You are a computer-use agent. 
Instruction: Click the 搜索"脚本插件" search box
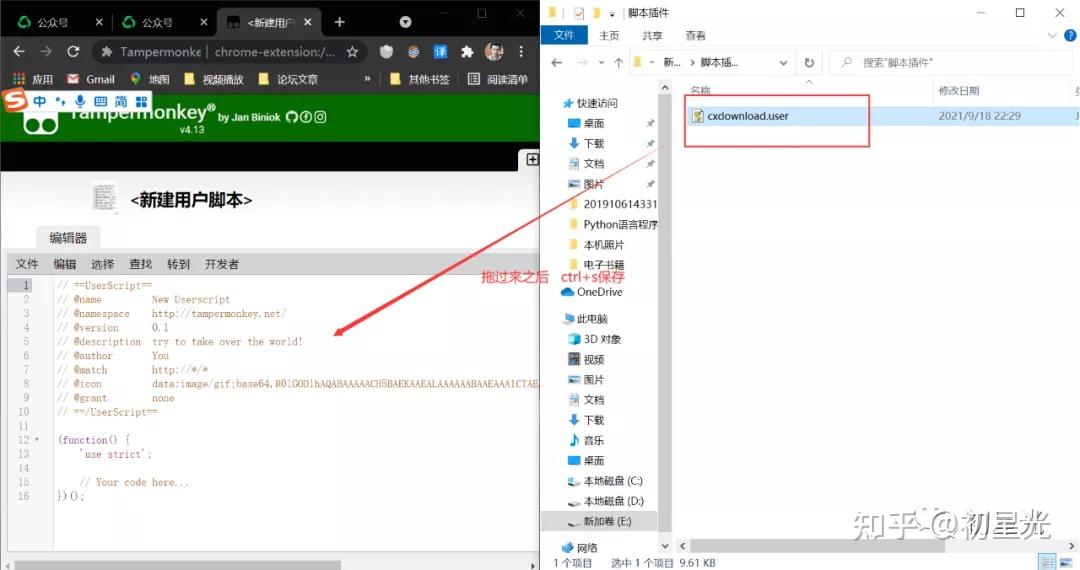[951, 63]
